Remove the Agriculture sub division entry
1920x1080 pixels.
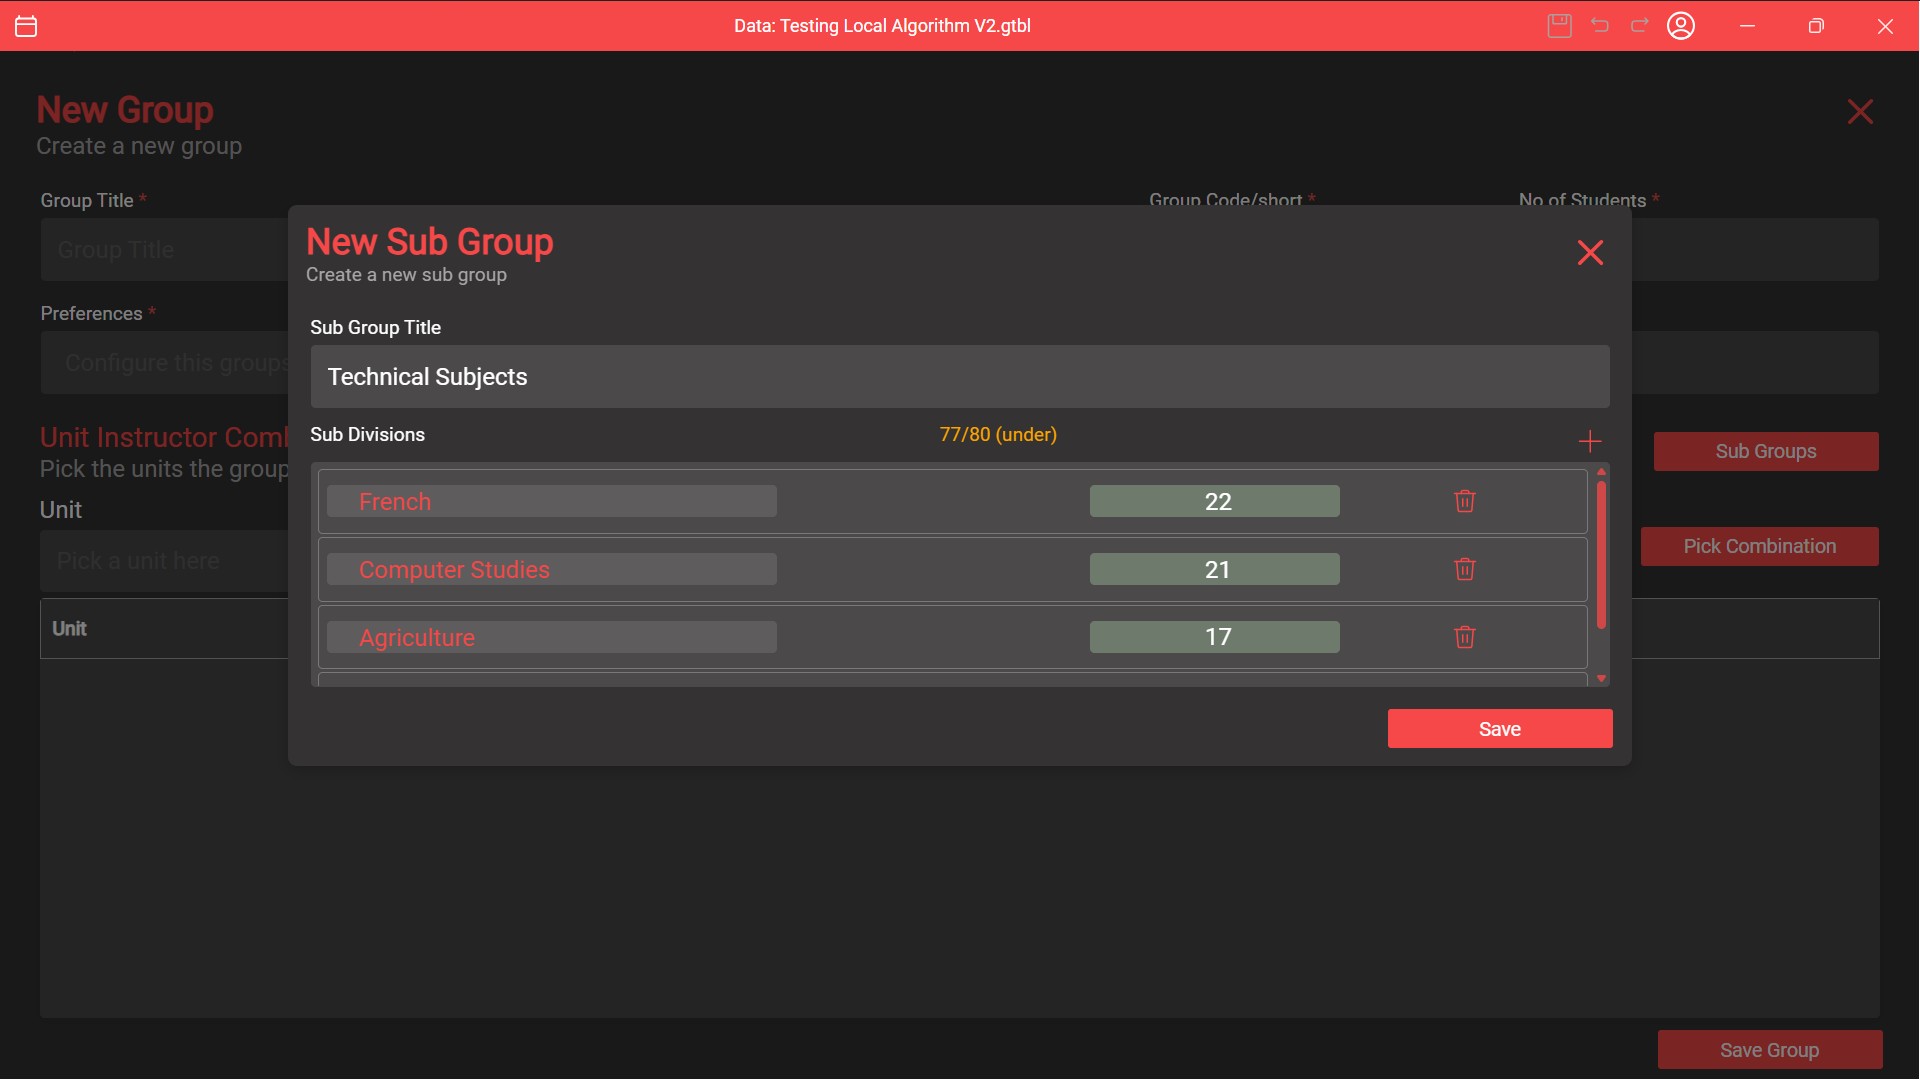tap(1464, 637)
